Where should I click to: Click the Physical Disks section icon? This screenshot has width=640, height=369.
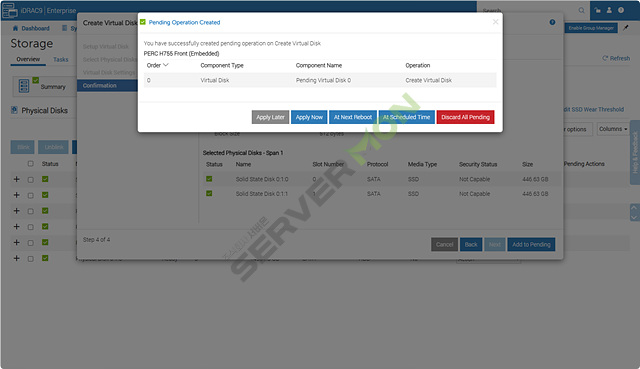pos(14,110)
